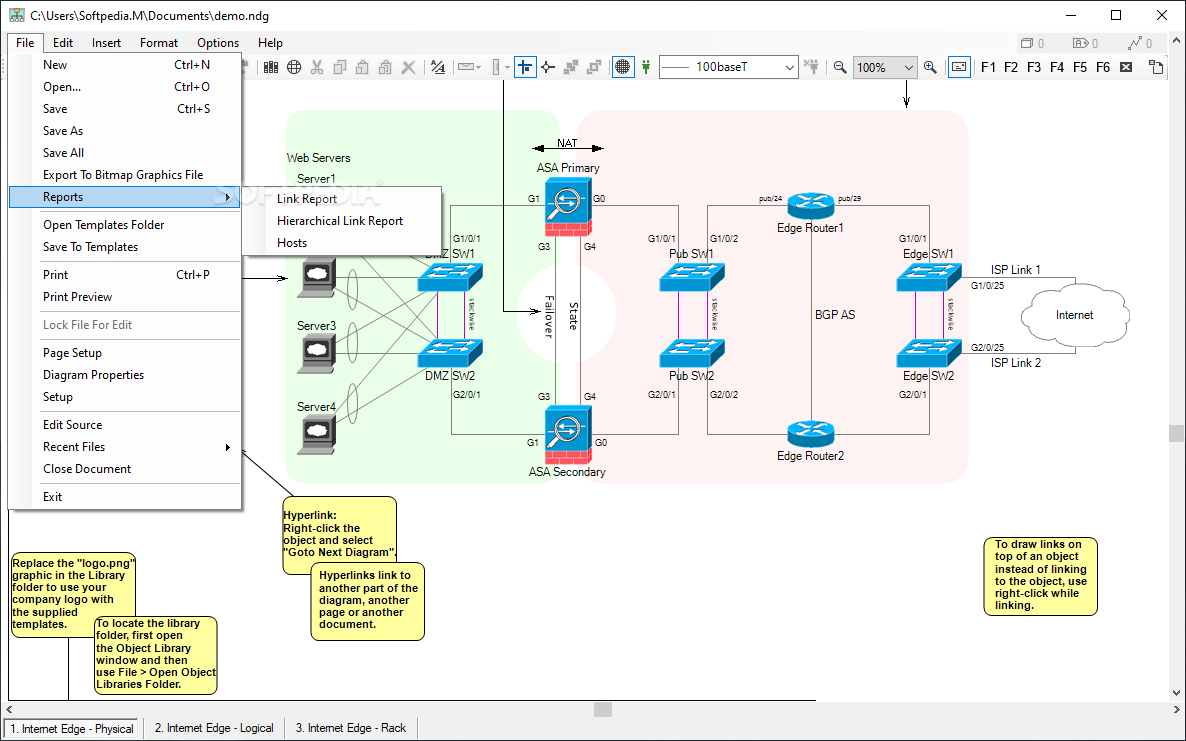Open the Edit menu
Screen dimensions: 1186x741
coord(64,43)
